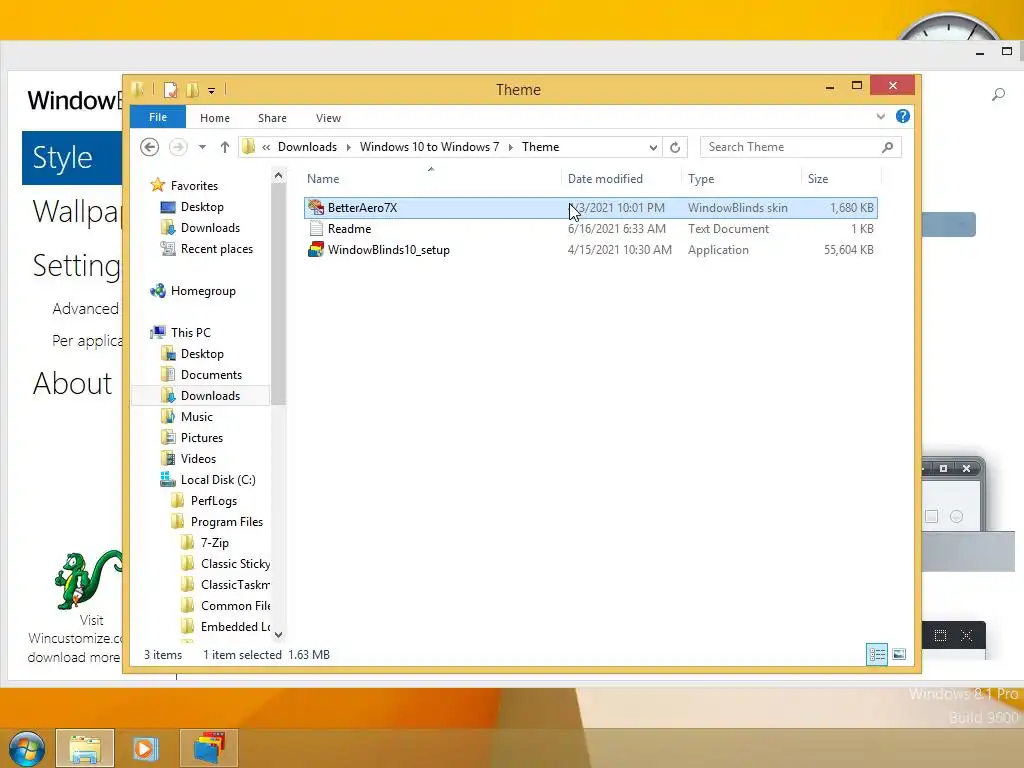
Task: Open Classic Sticky folder in tree
Action: tap(235, 564)
